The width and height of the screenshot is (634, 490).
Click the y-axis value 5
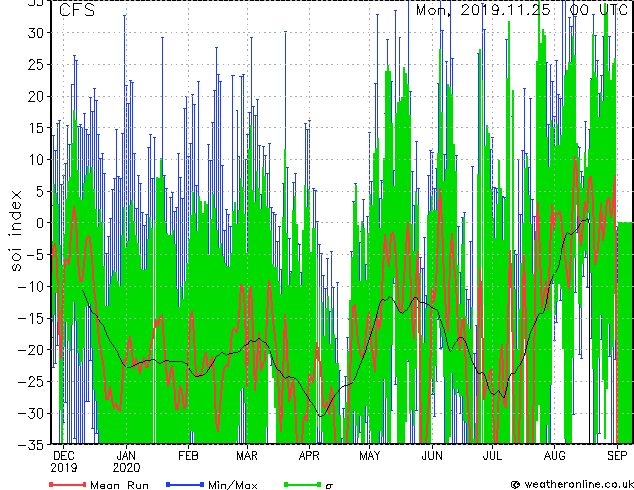tap(40, 191)
